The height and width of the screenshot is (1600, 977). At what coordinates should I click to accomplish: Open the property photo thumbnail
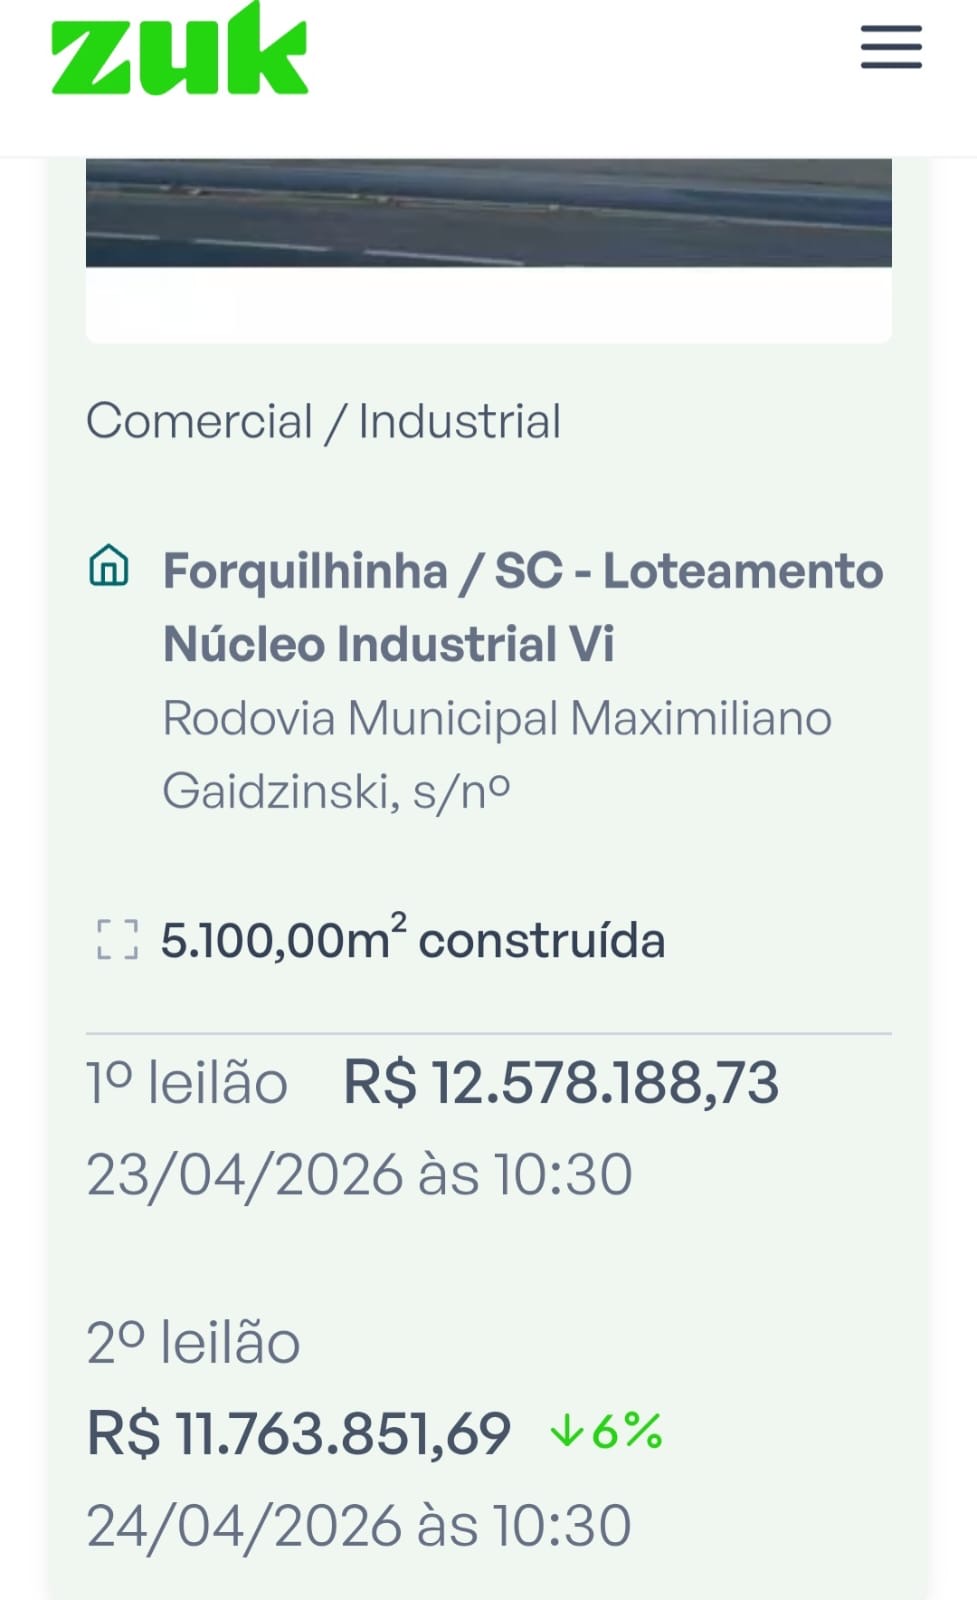[x=488, y=212]
